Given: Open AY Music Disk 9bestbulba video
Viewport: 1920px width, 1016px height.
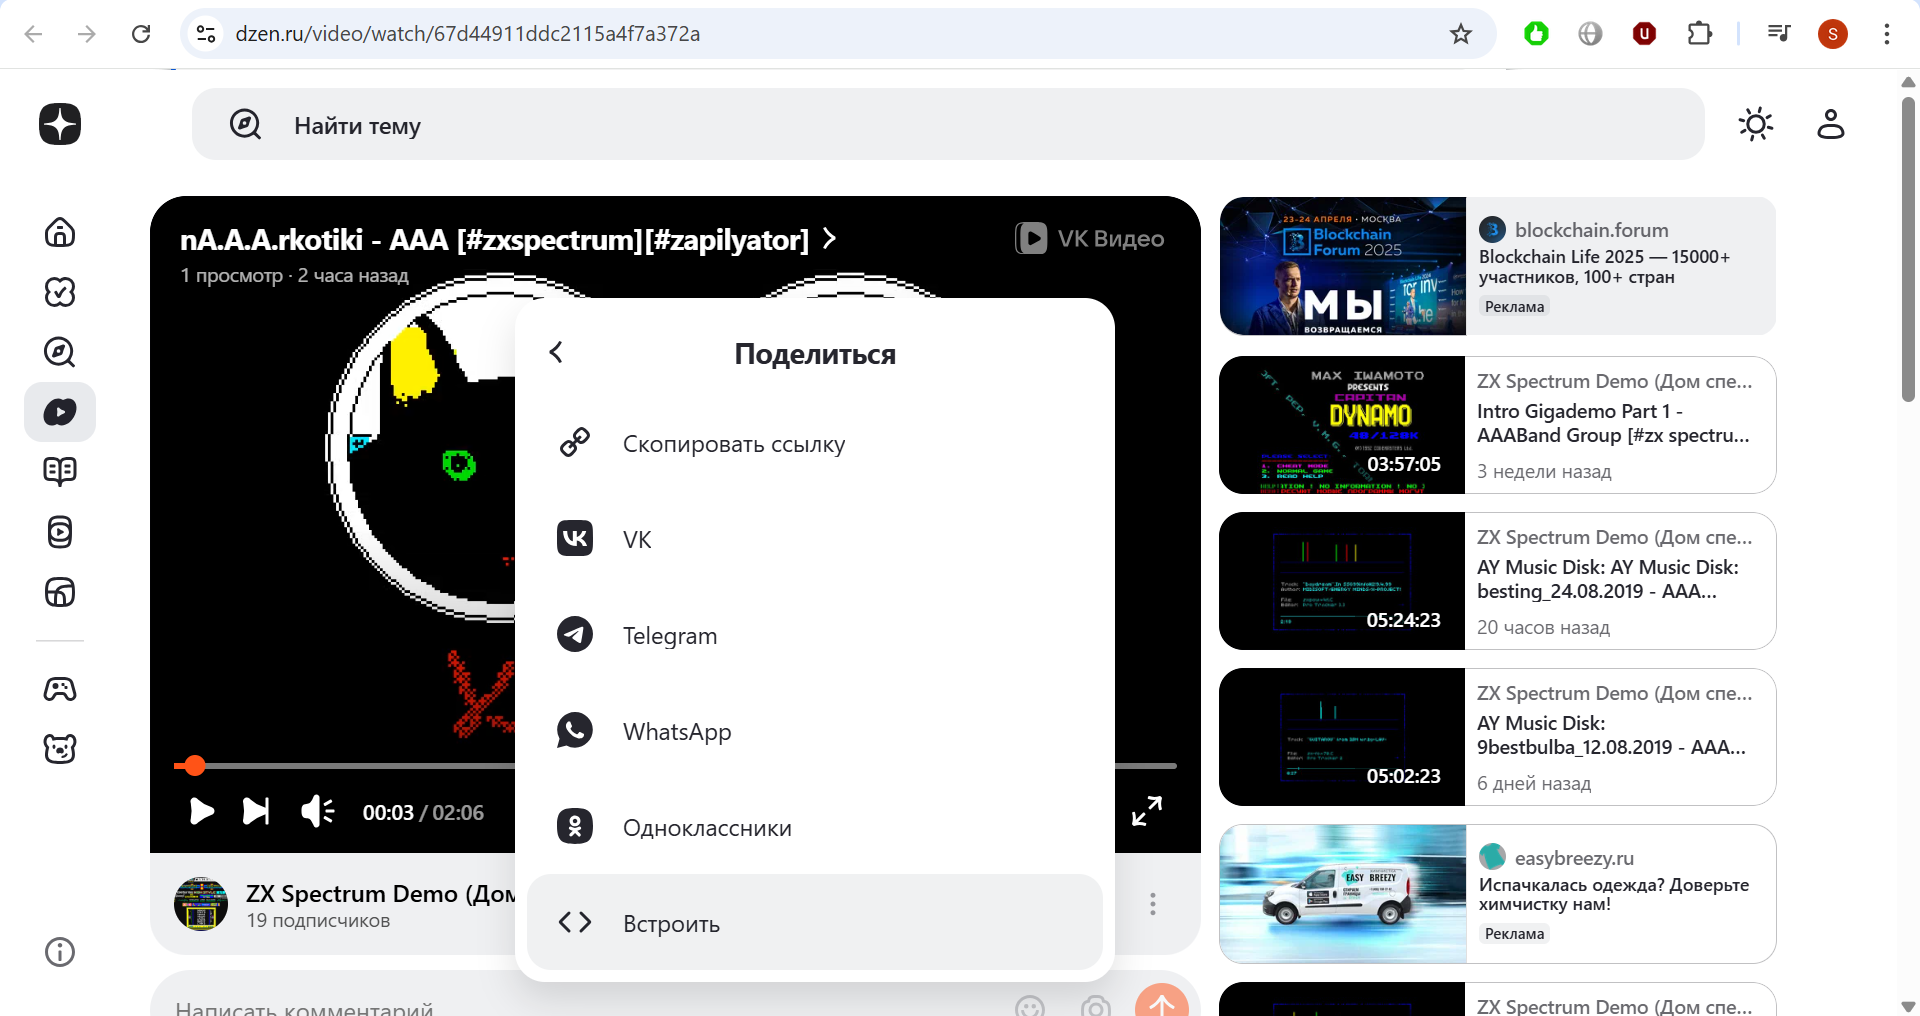Looking at the screenshot, I should pos(1612,735).
